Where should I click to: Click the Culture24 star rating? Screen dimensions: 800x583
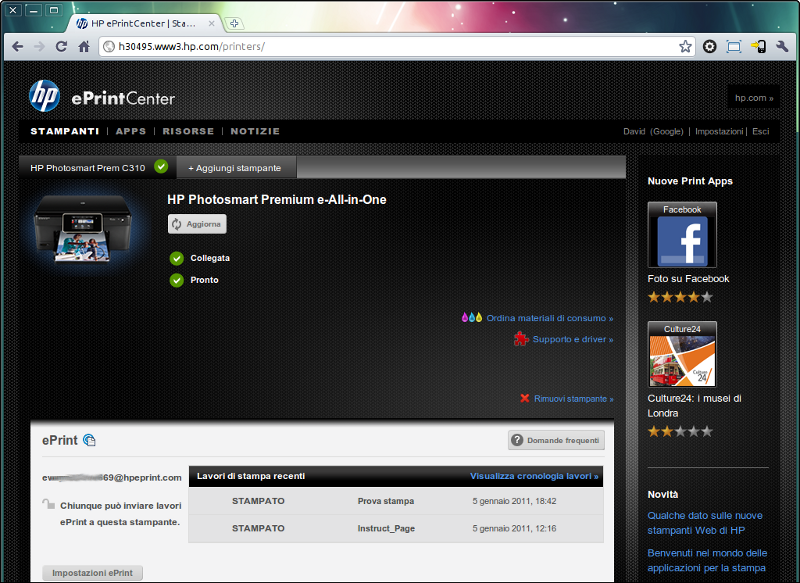[x=680, y=432]
